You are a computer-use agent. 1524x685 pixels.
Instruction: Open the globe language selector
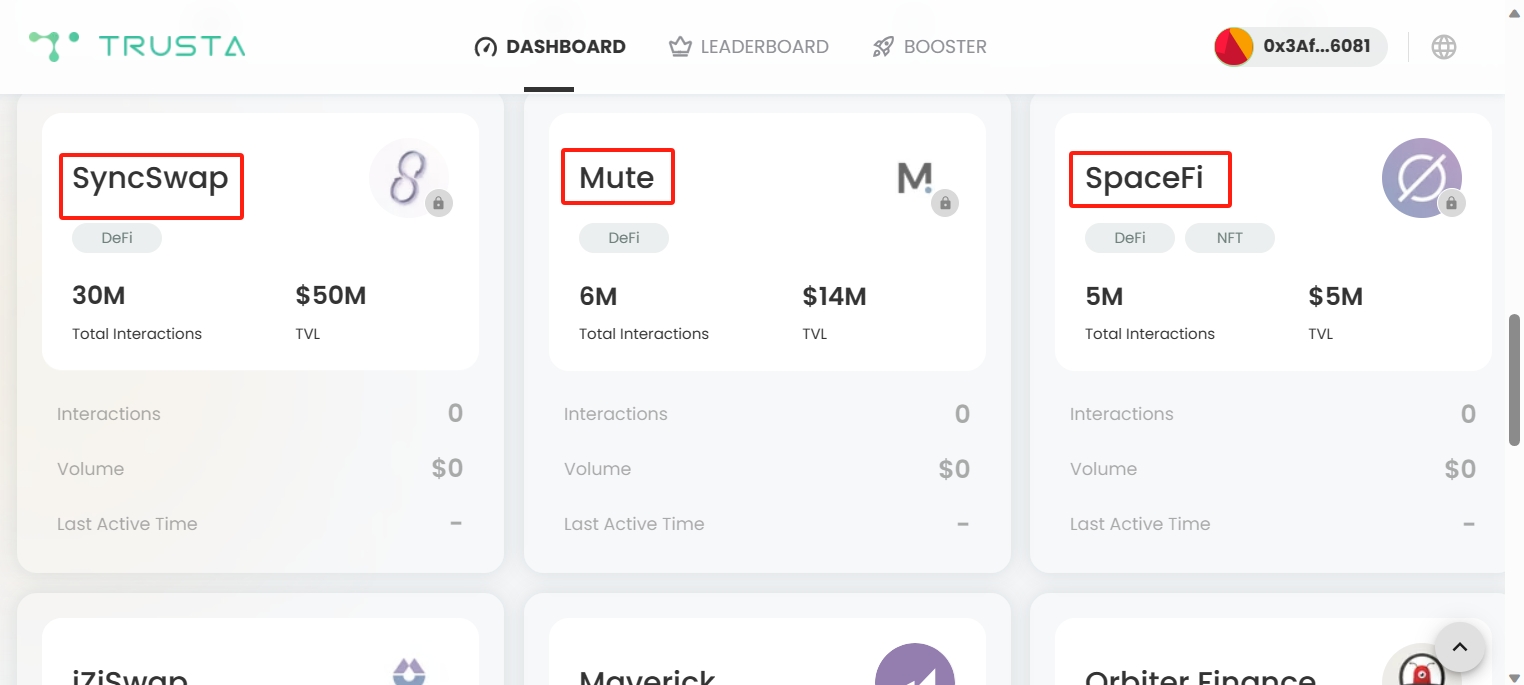pos(1443,47)
